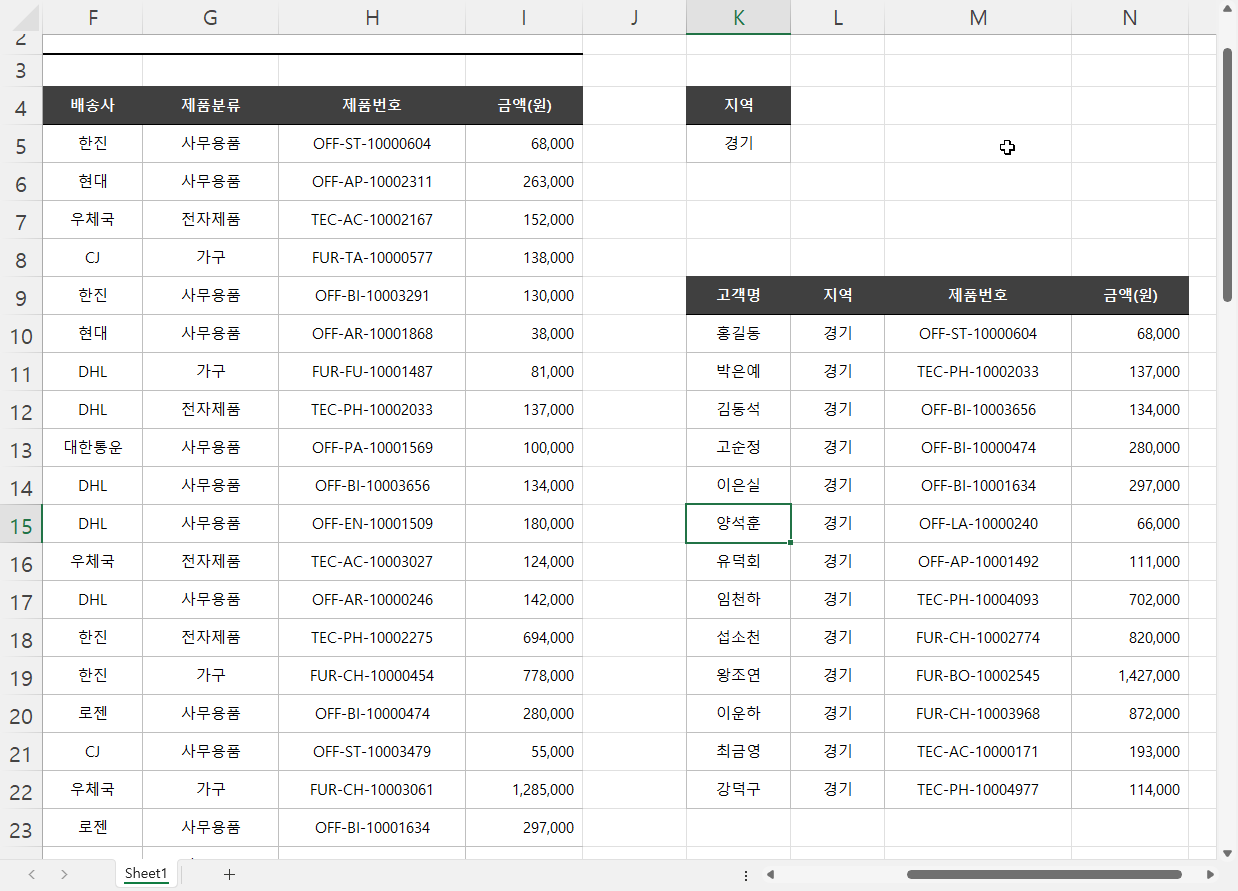Select the 경기 cell under 지역 in K5
This screenshot has height=891, width=1238.
(738, 144)
